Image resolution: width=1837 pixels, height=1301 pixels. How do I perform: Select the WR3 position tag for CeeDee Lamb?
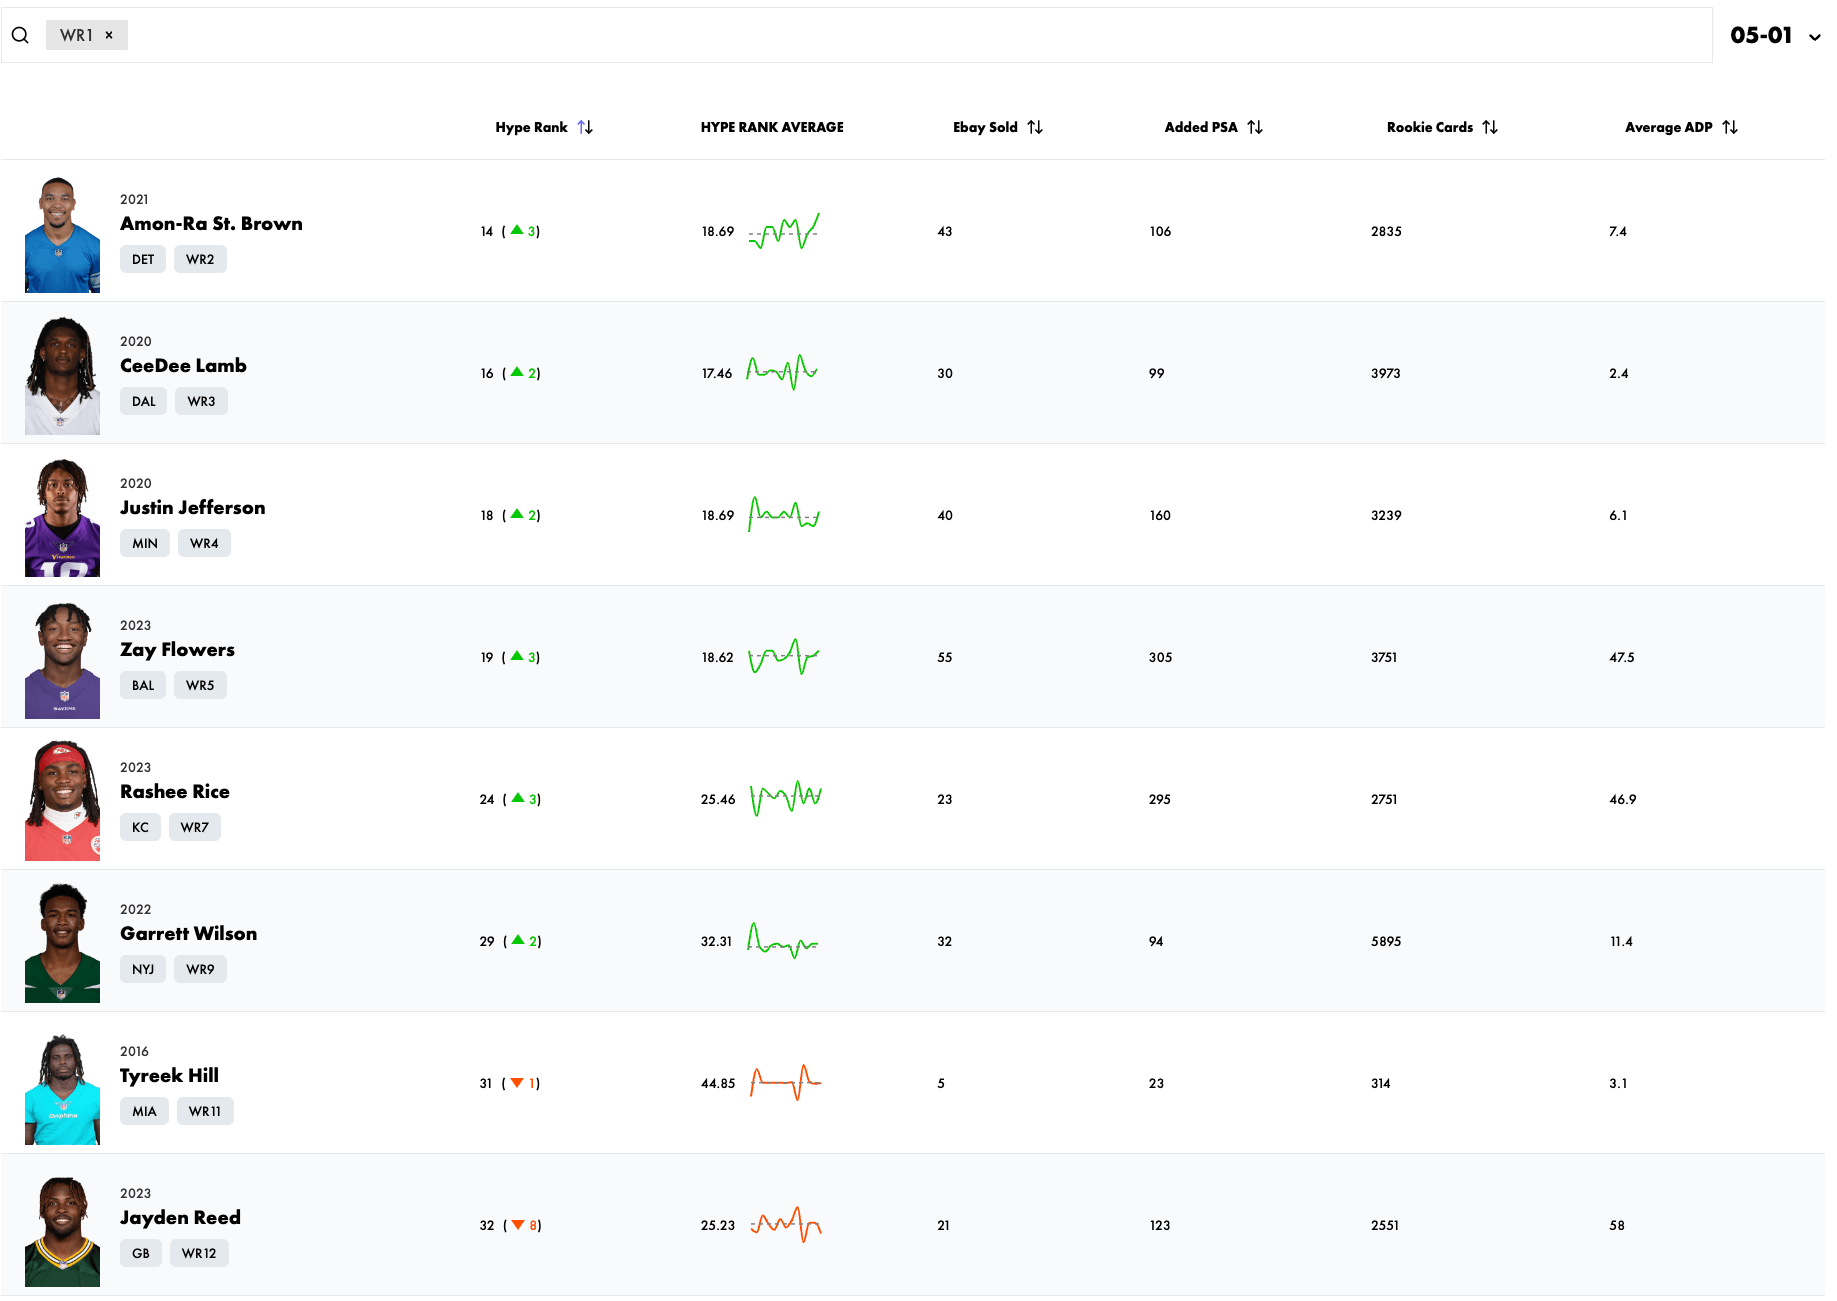pos(201,401)
